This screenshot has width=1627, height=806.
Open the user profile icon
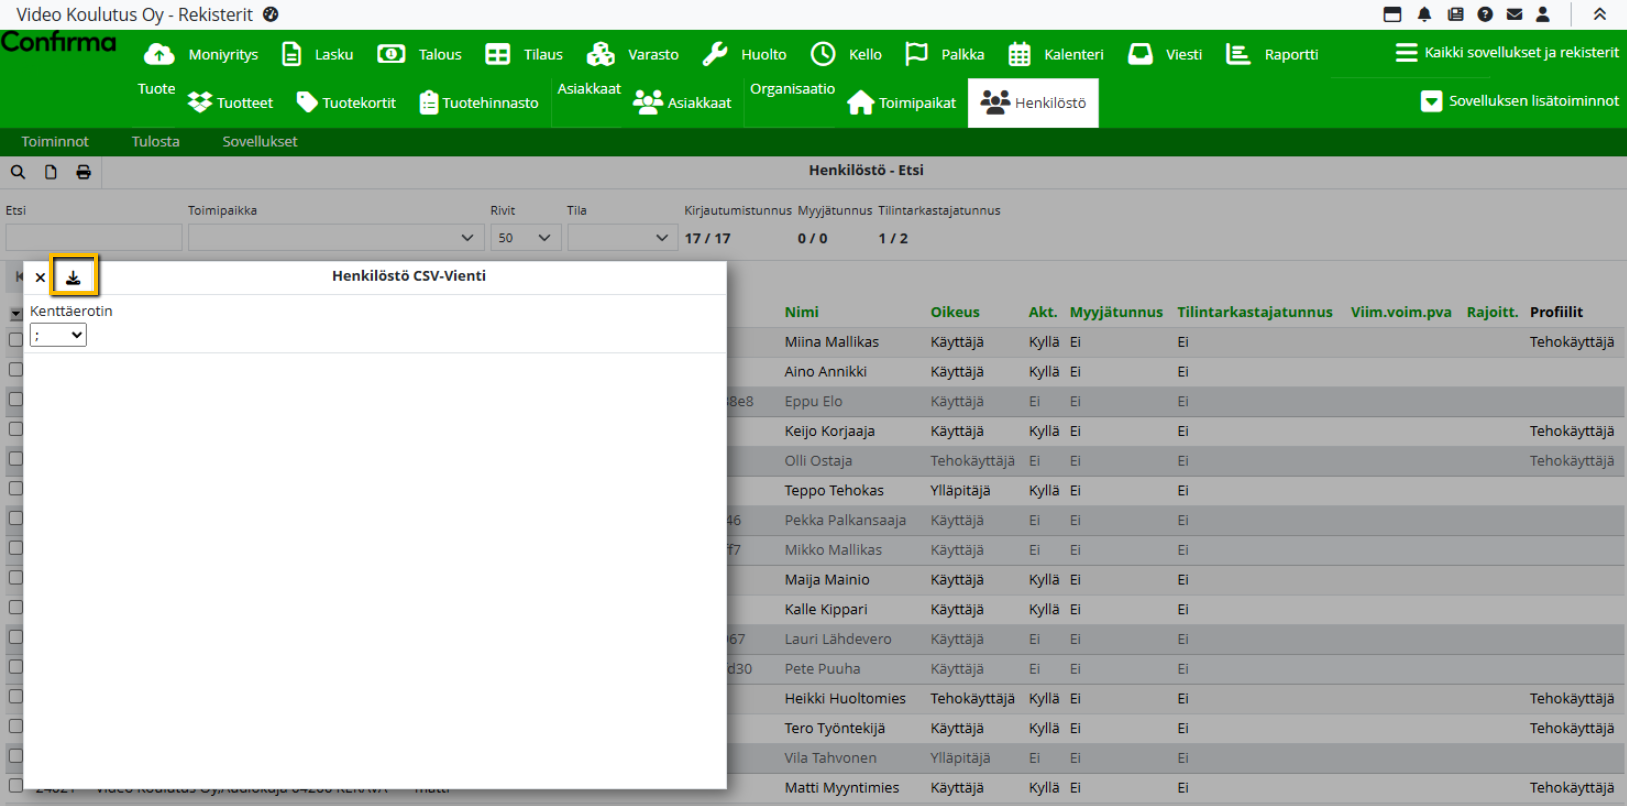(x=1543, y=14)
